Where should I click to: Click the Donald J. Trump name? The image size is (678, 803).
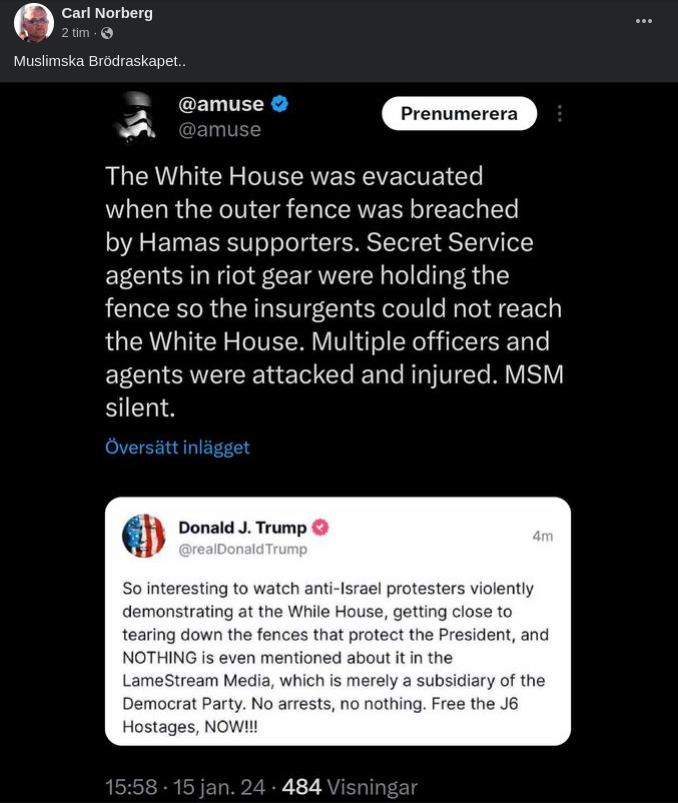(242, 527)
